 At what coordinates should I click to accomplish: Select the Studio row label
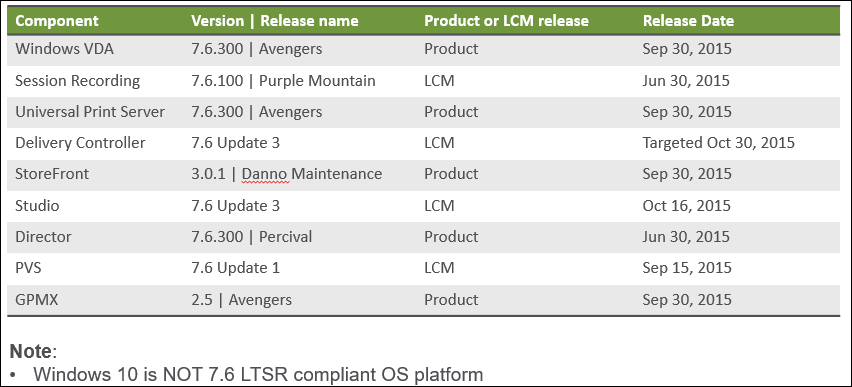coord(37,205)
